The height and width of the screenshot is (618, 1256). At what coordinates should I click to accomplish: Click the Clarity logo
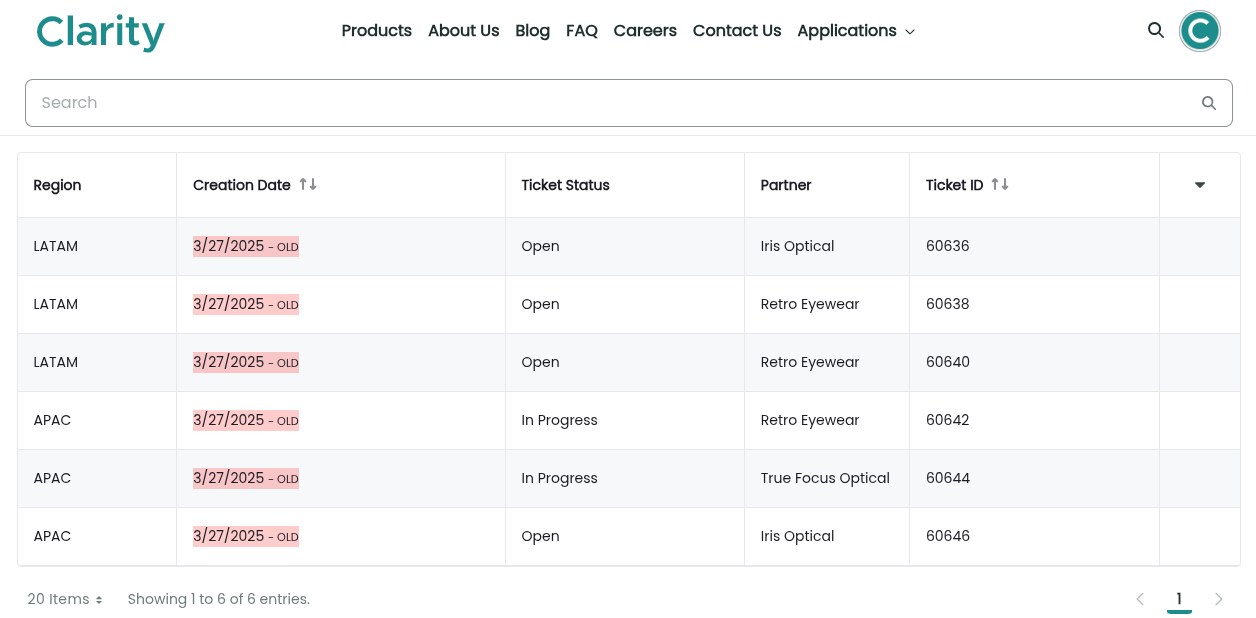pos(100,32)
